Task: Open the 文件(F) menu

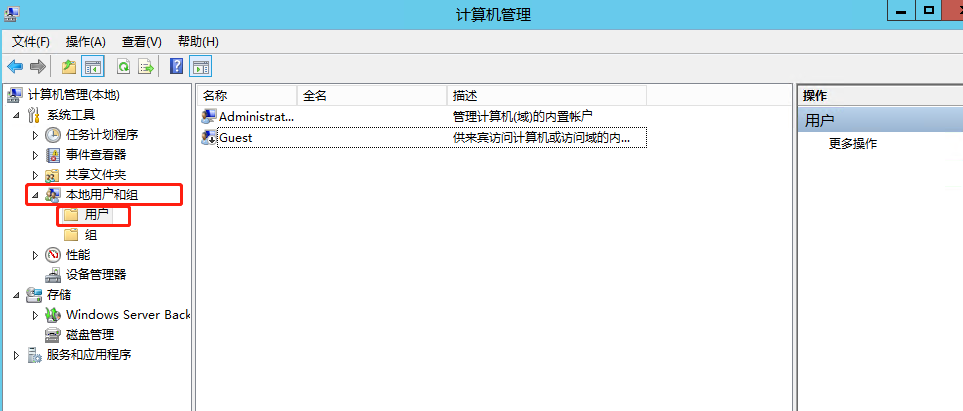Action: [x=31, y=42]
